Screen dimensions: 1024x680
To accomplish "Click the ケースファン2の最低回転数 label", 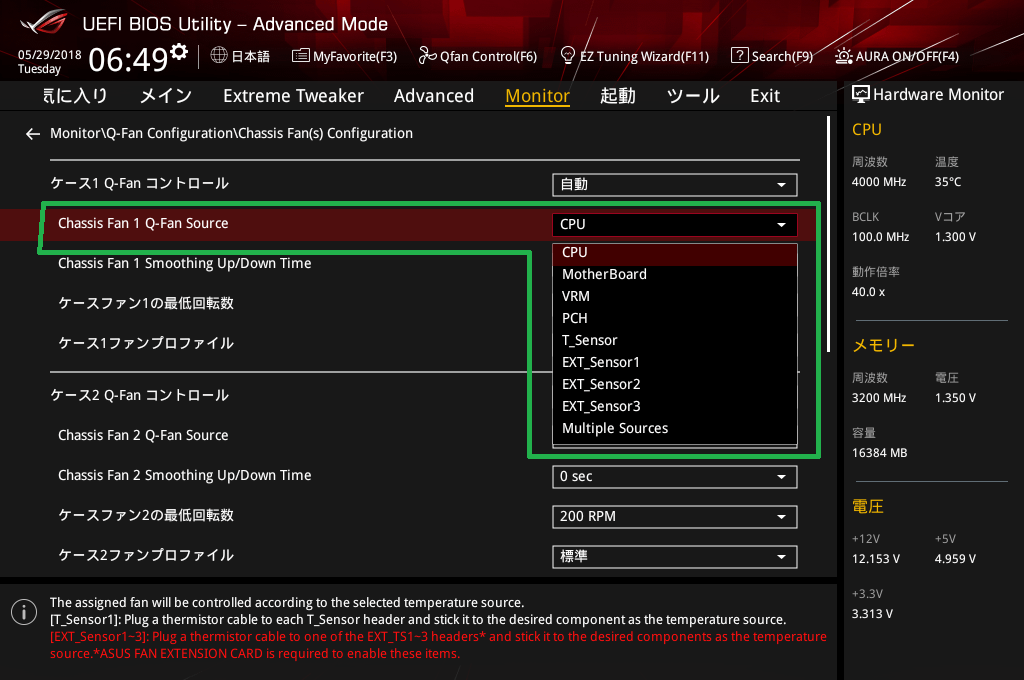I will coord(146,515).
